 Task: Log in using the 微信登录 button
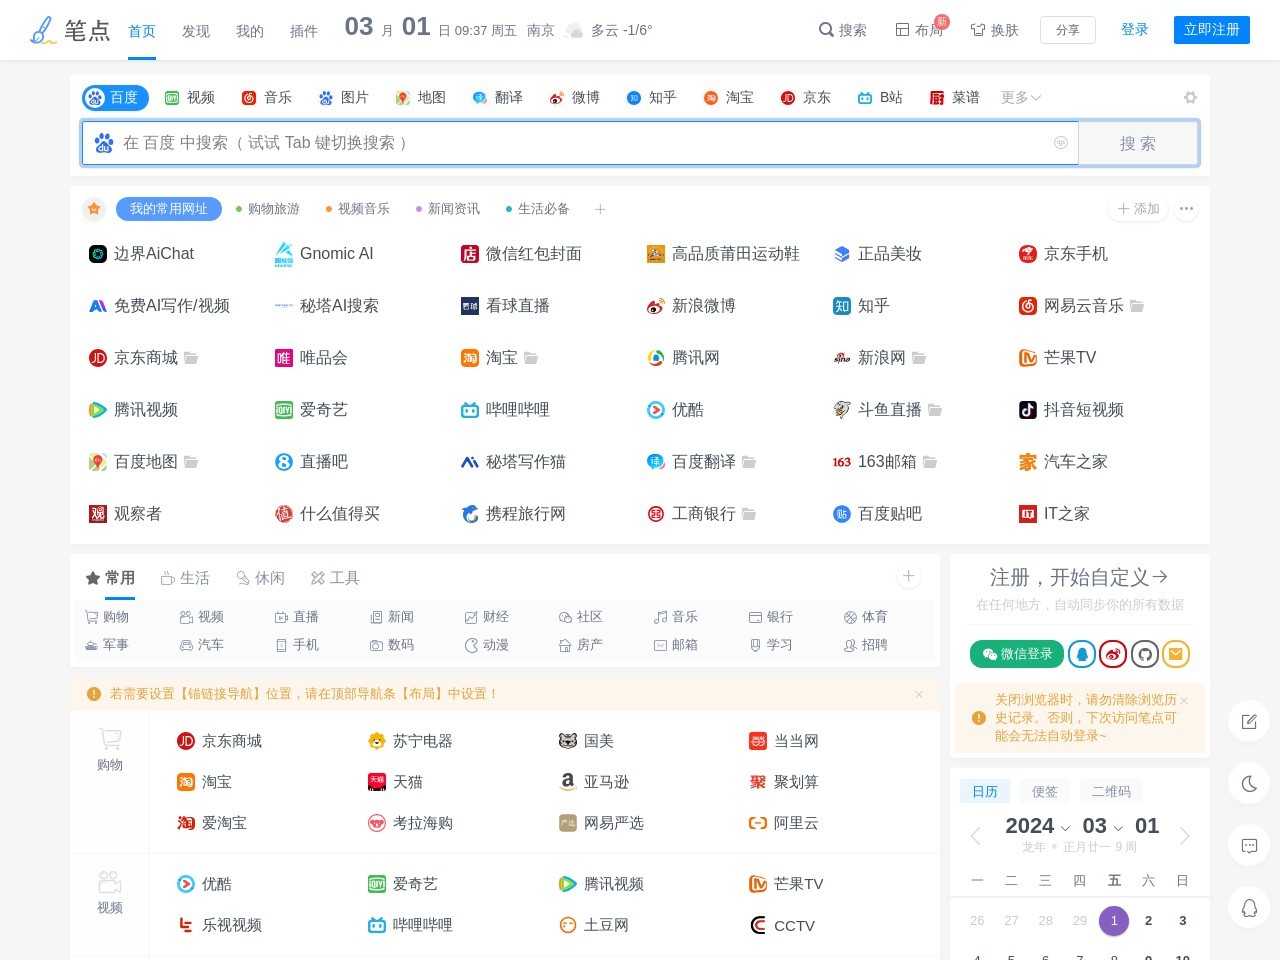point(1016,654)
